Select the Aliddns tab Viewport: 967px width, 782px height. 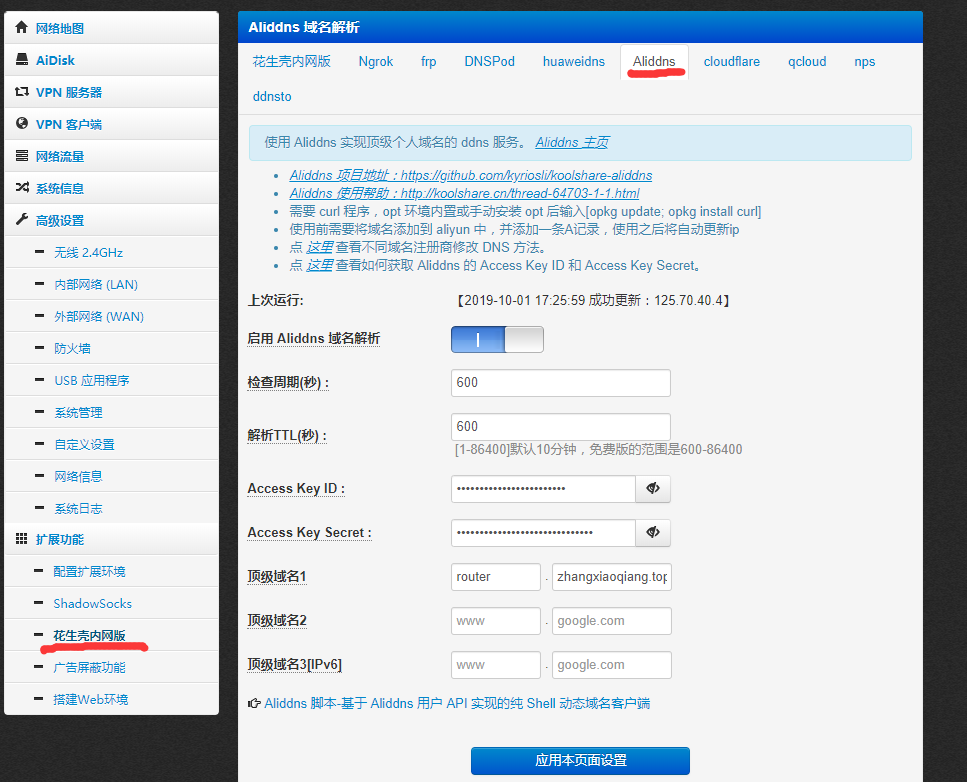tap(654, 62)
